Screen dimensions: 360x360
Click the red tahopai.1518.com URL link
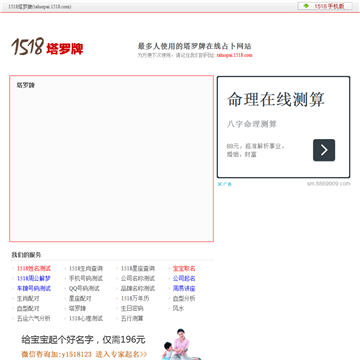point(234,55)
